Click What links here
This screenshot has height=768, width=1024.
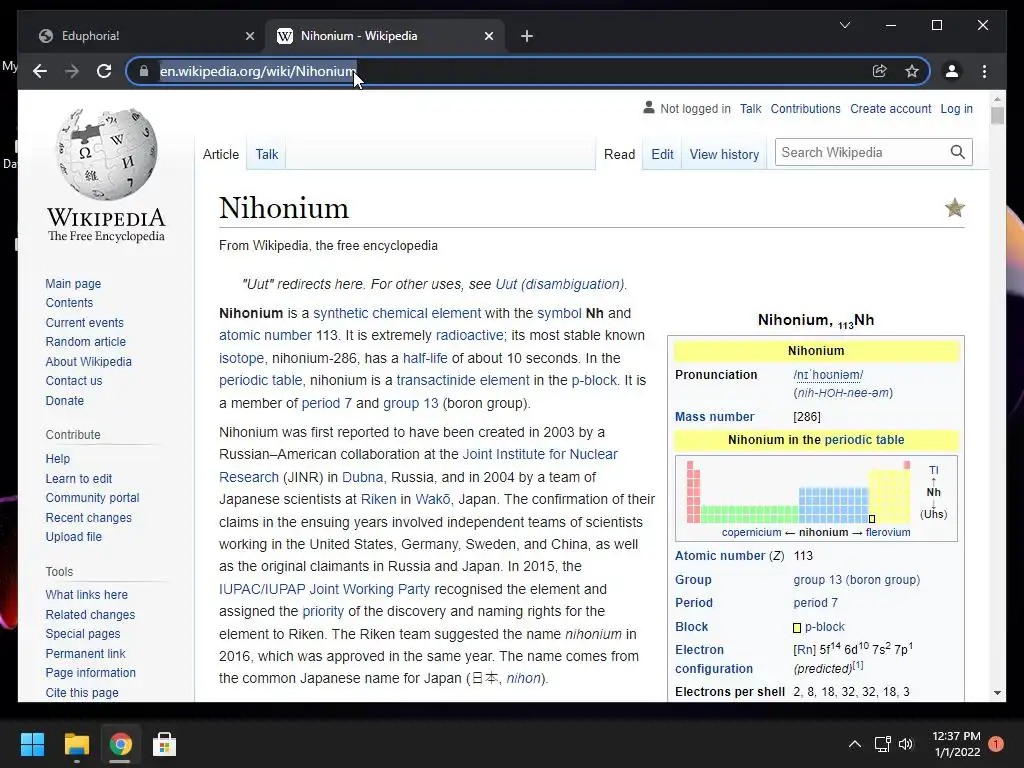pyautogui.click(x=87, y=594)
